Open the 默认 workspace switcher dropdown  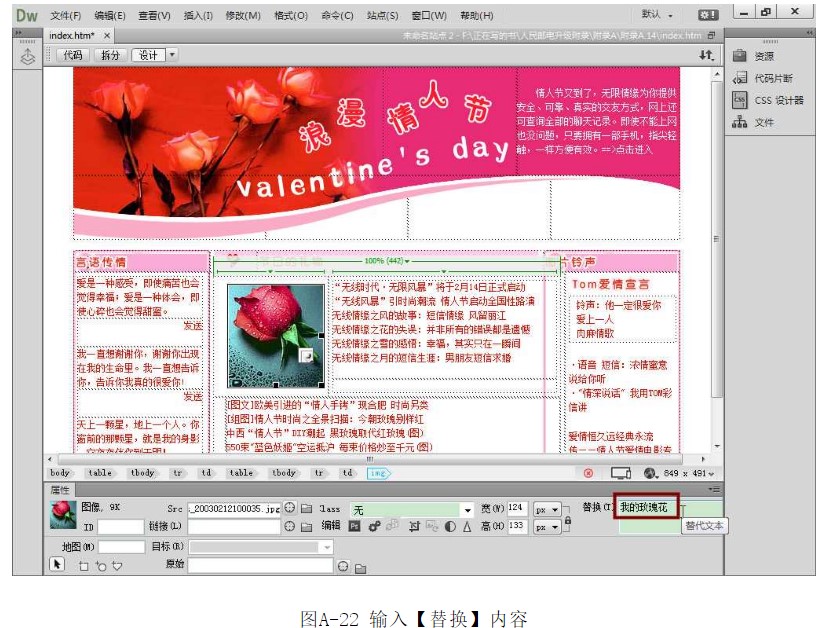pos(657,15)
